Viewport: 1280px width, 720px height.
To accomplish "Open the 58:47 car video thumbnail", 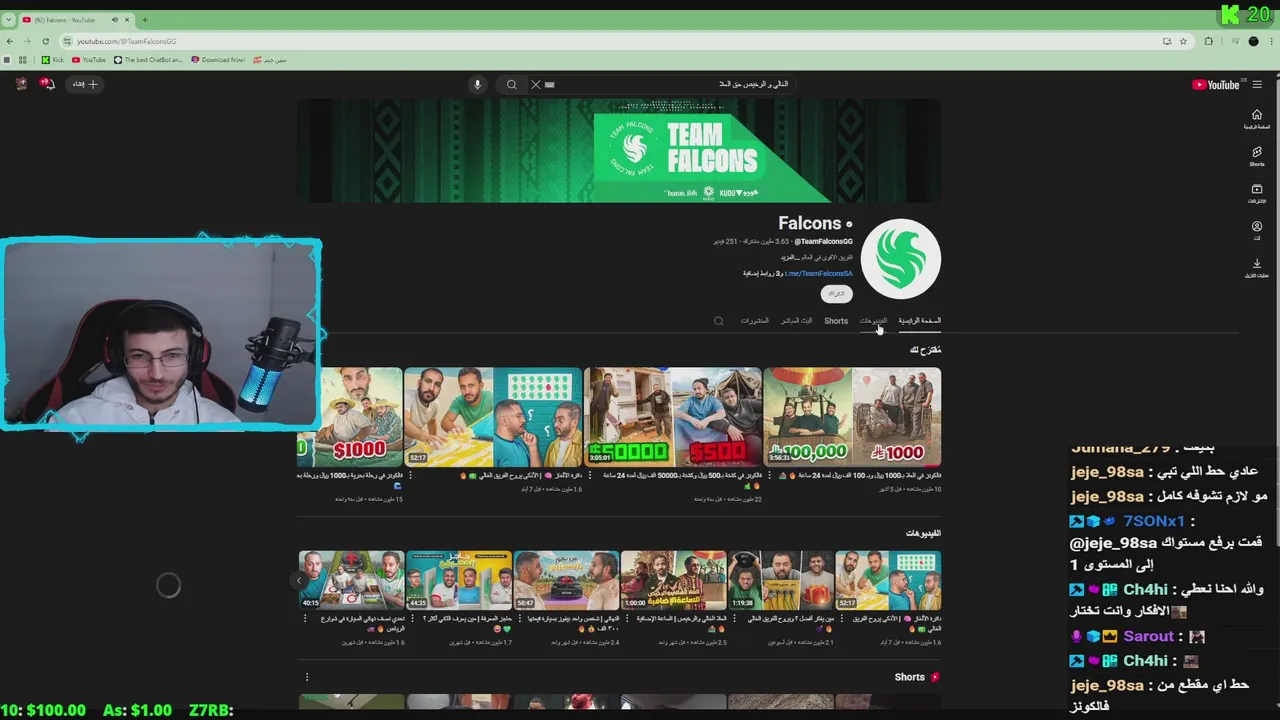I will pyautogui.click(x=566, y=580).
